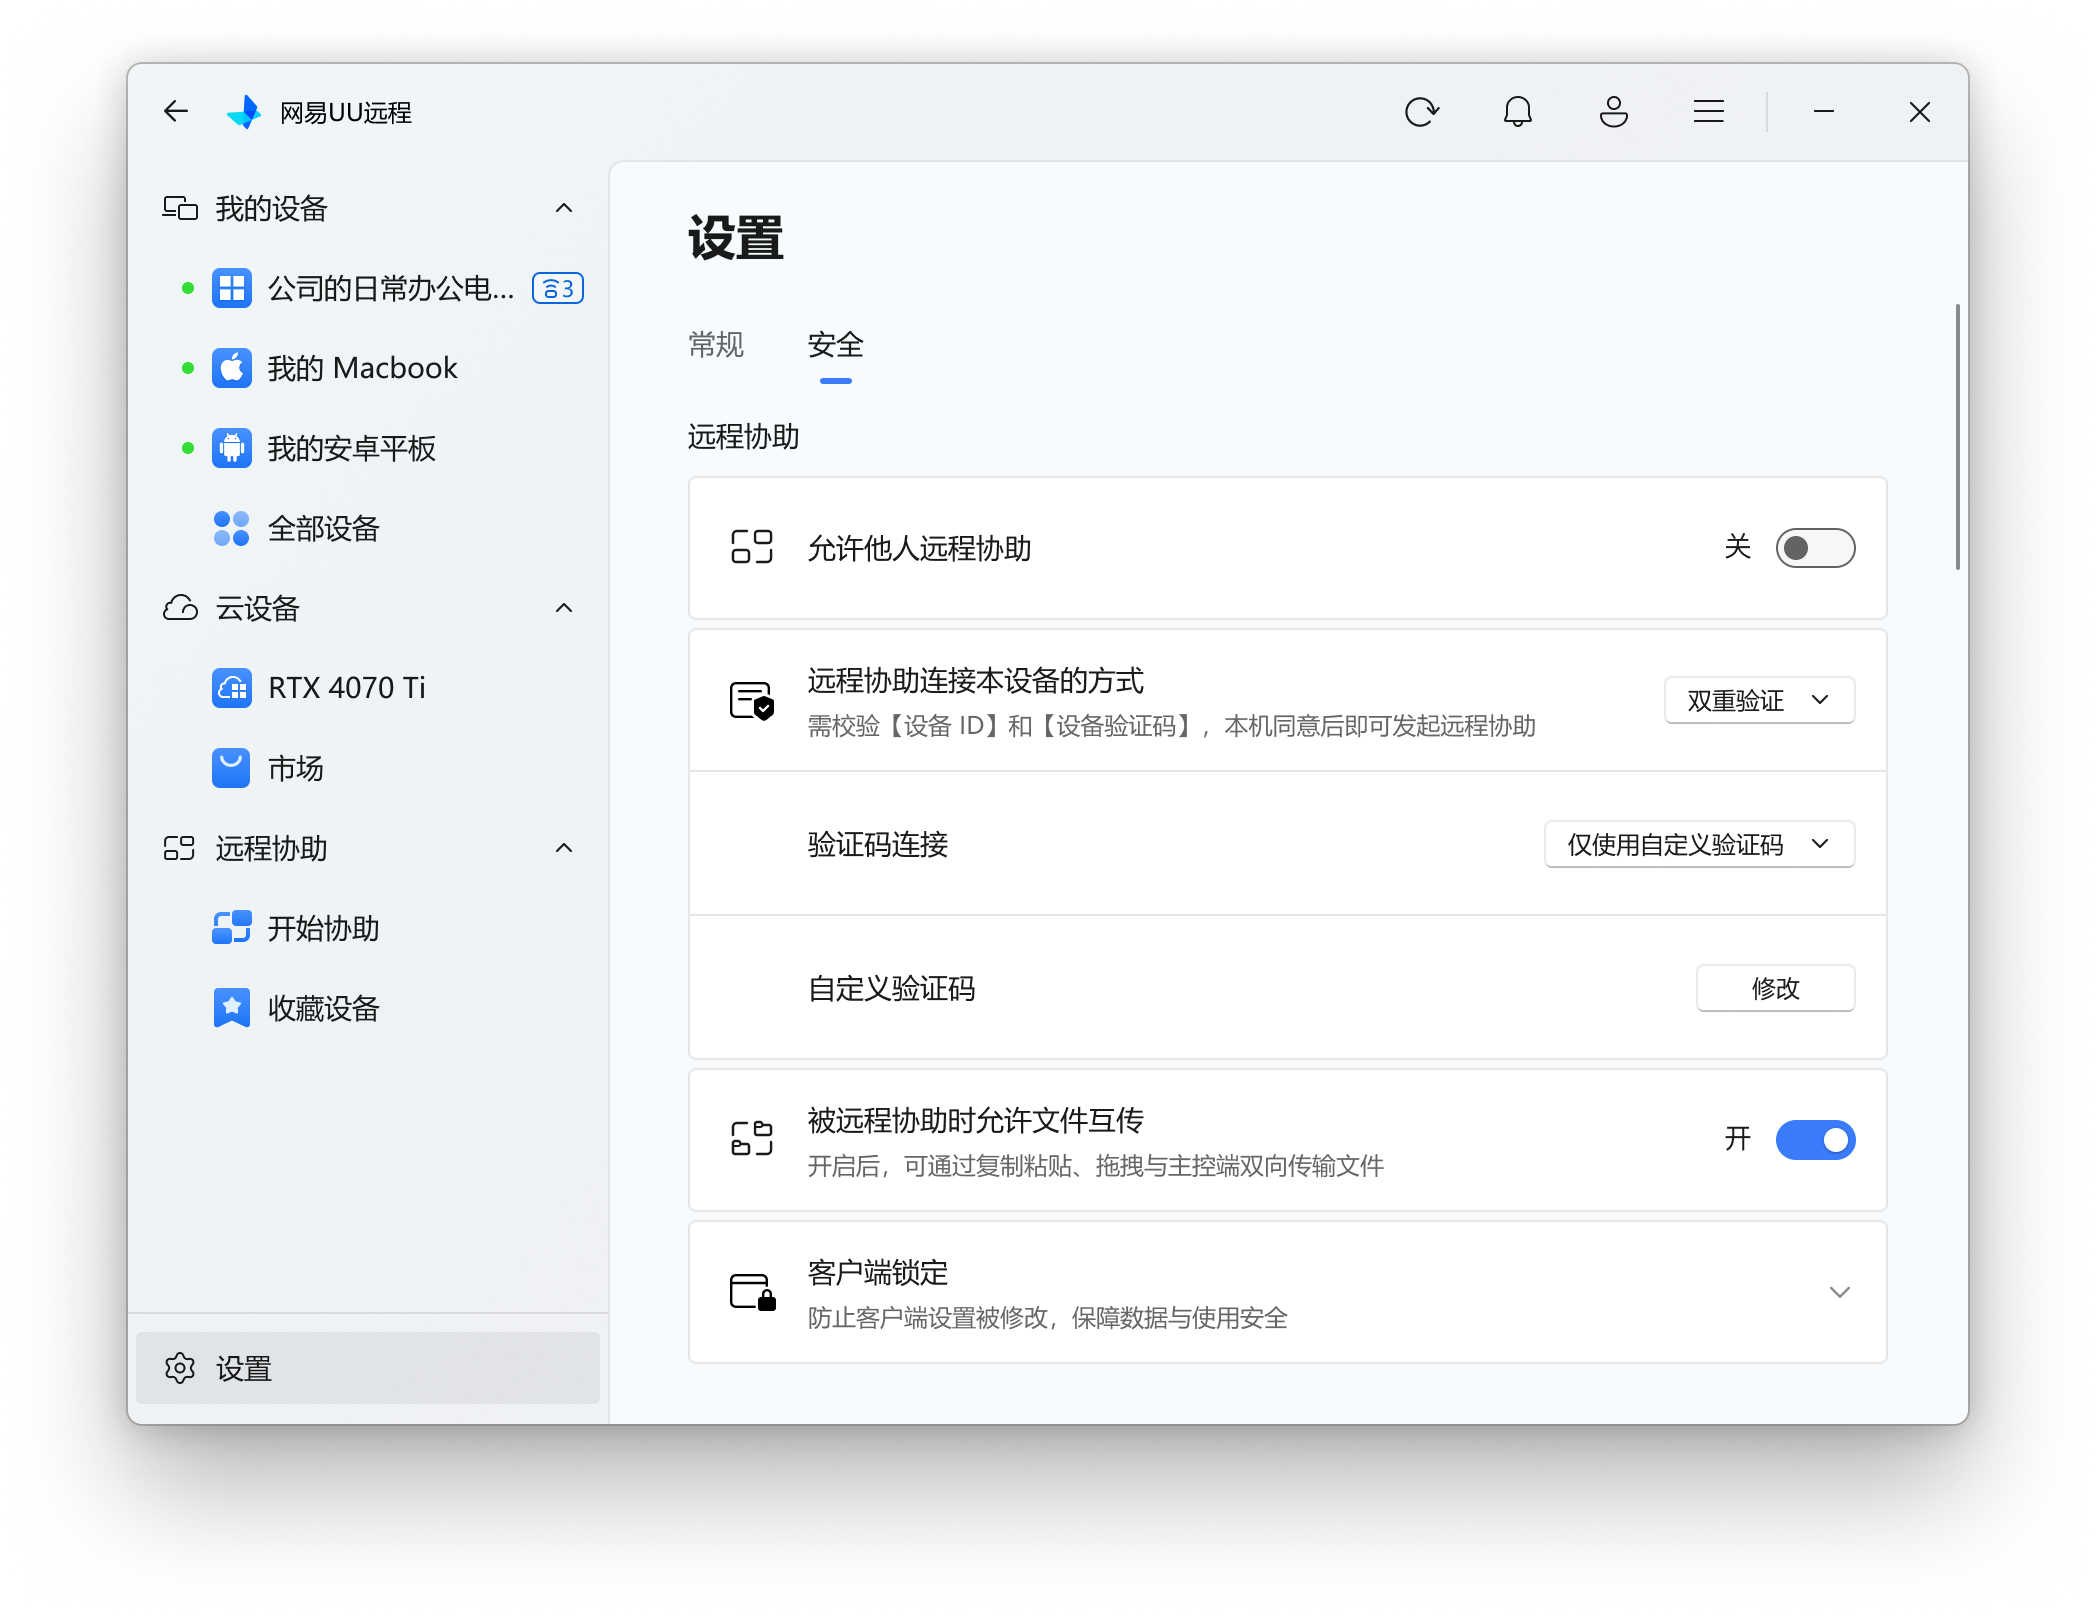Click the 开 state label
The height and width of the screenshot is (1616, 2096).
coord(1737,1139)
